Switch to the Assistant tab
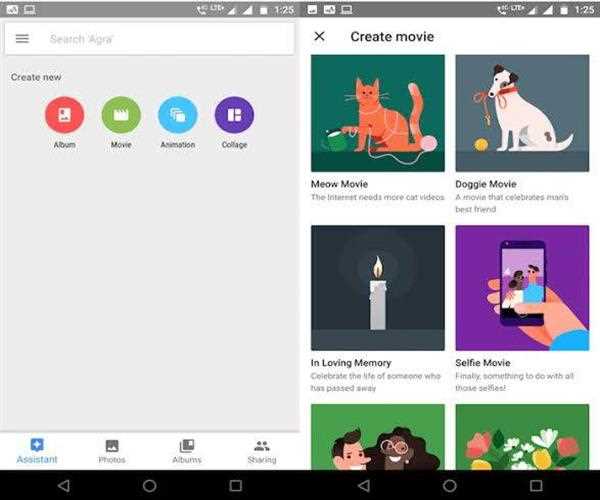This screenshot has width=600, height=500. tap(37, 451)
